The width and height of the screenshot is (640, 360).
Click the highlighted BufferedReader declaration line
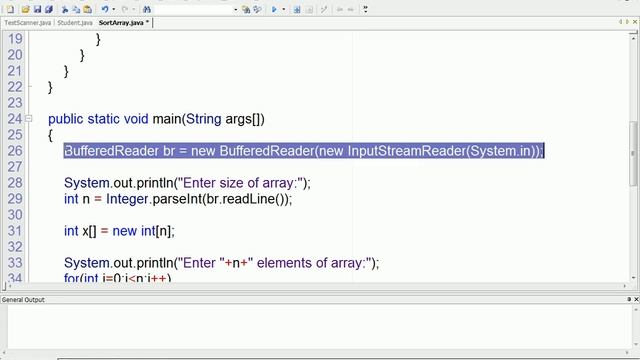[x=304, y=151]
